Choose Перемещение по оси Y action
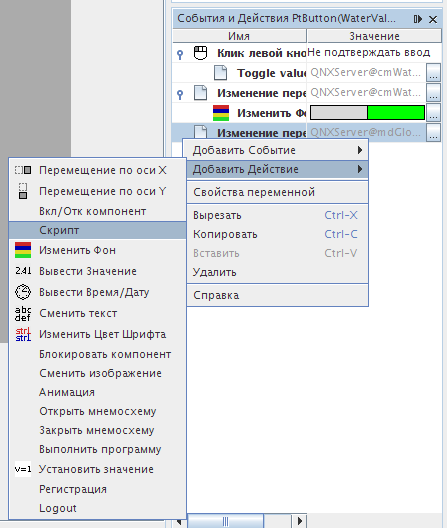This screenshot has width=447, height=528. [x=98, y=191]
